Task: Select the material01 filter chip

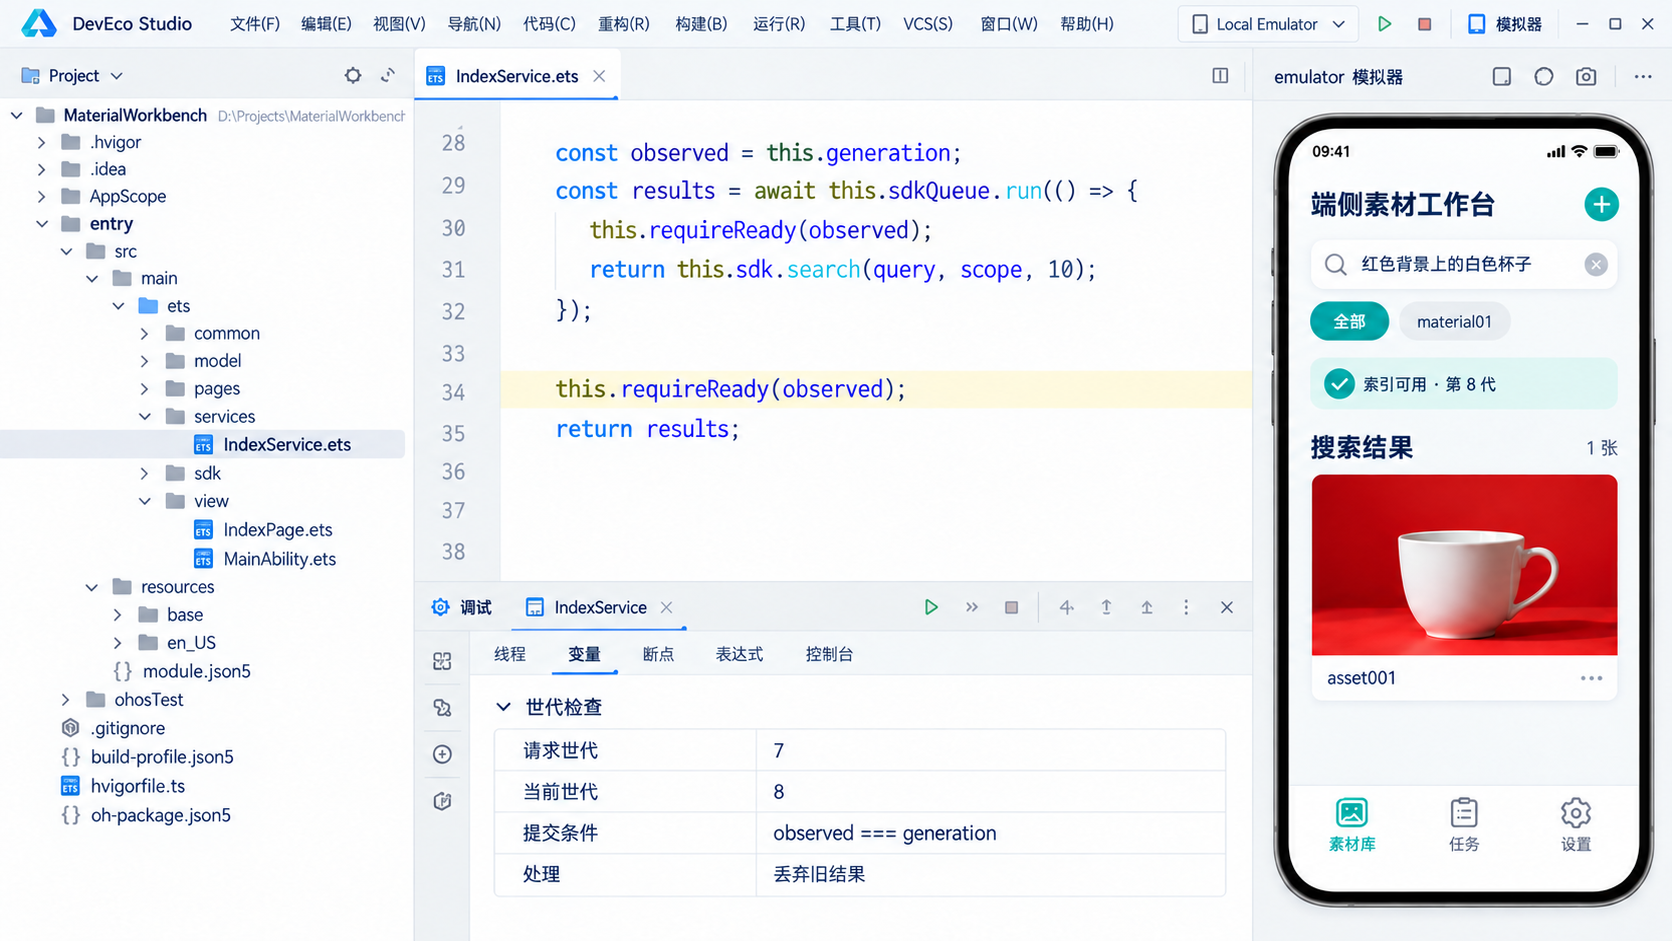Action: (1454, 321)
